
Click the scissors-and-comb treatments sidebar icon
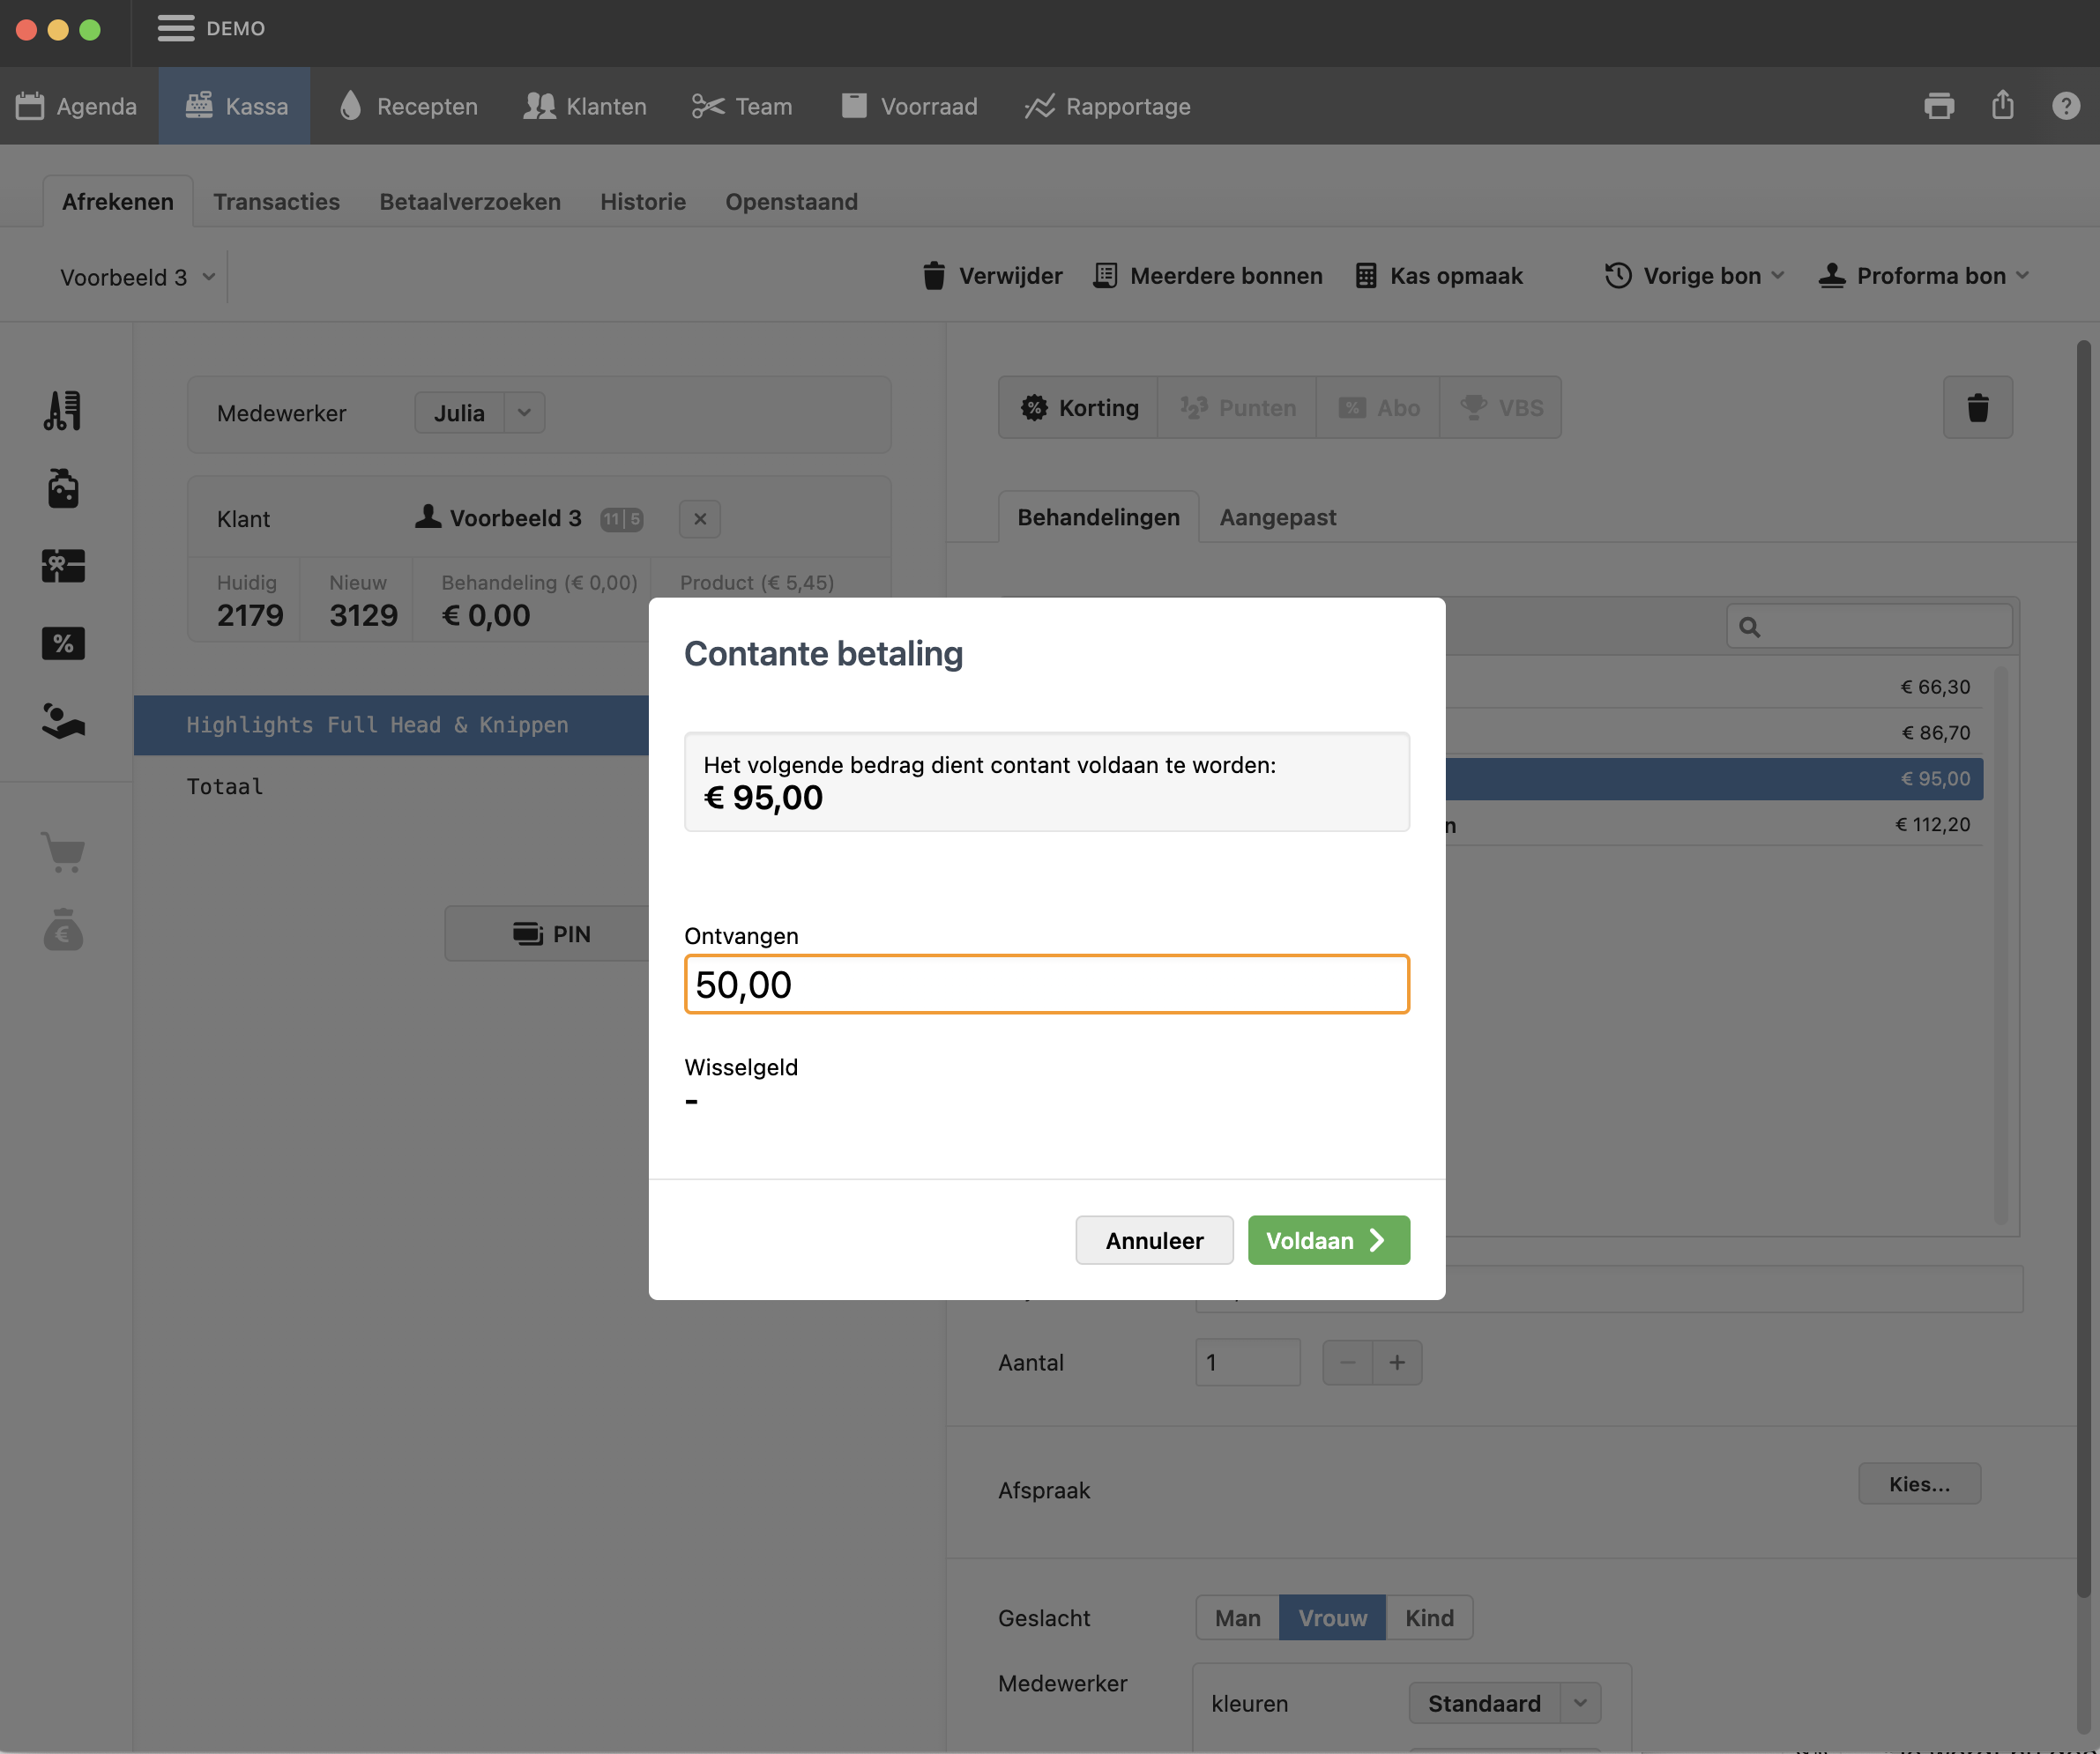(63, 411)
